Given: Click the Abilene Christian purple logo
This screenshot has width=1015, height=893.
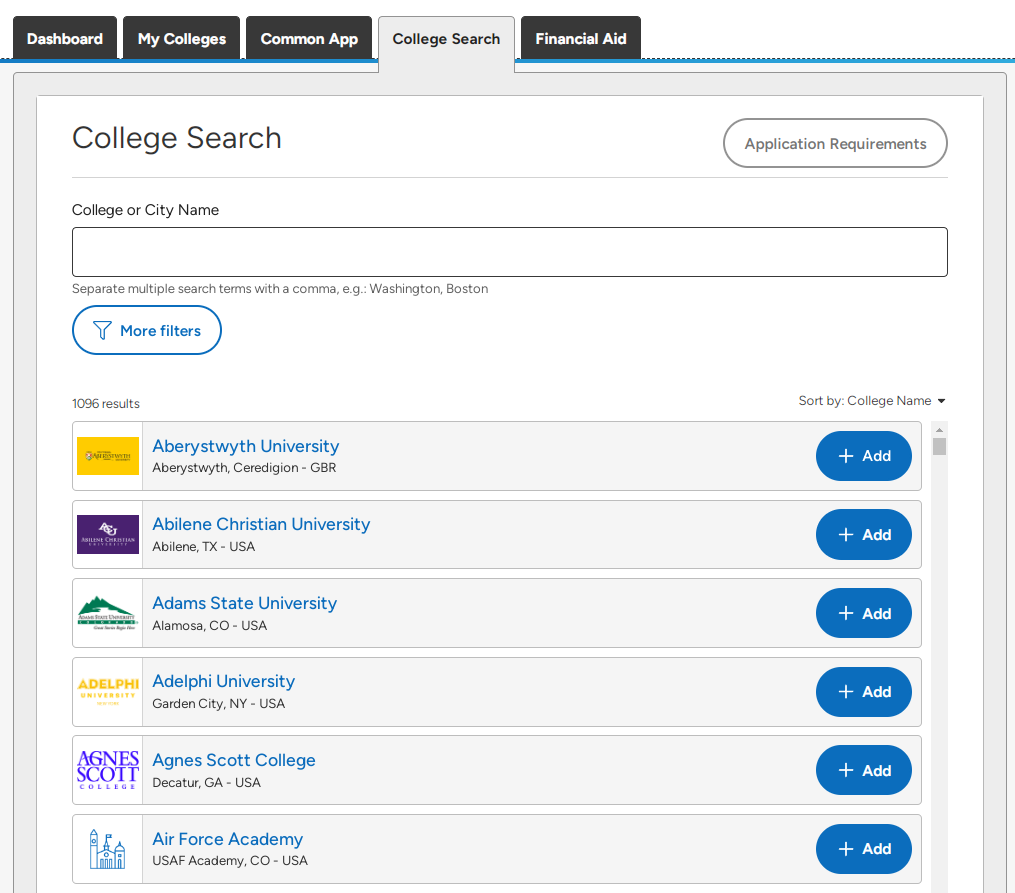Looking at the screenshot, I should point(107,535).
